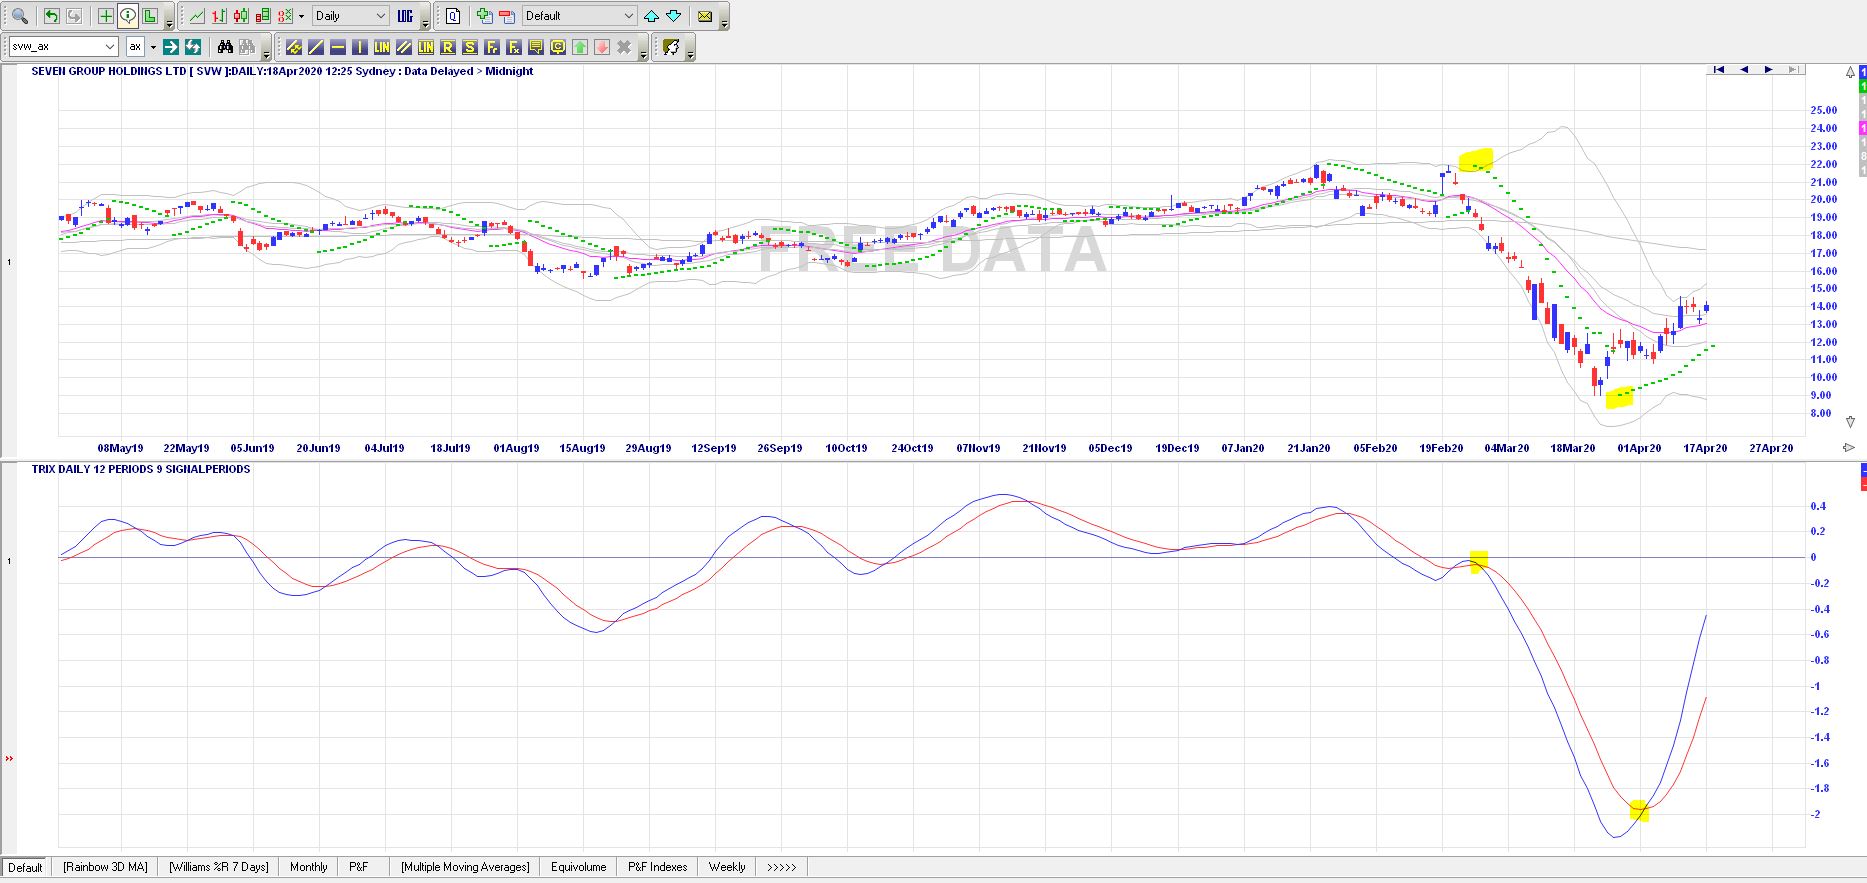1867x883 pixels.
Task: Open the Daily period dropdown
Action: 351,16
